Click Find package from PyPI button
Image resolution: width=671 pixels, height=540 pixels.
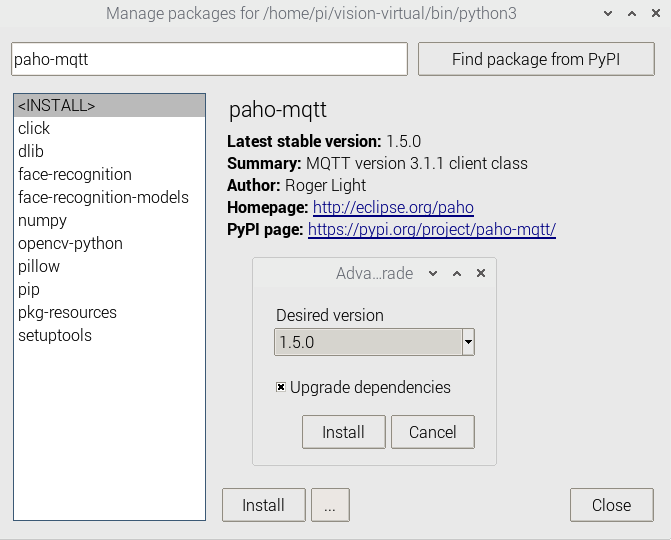[535, 59]
